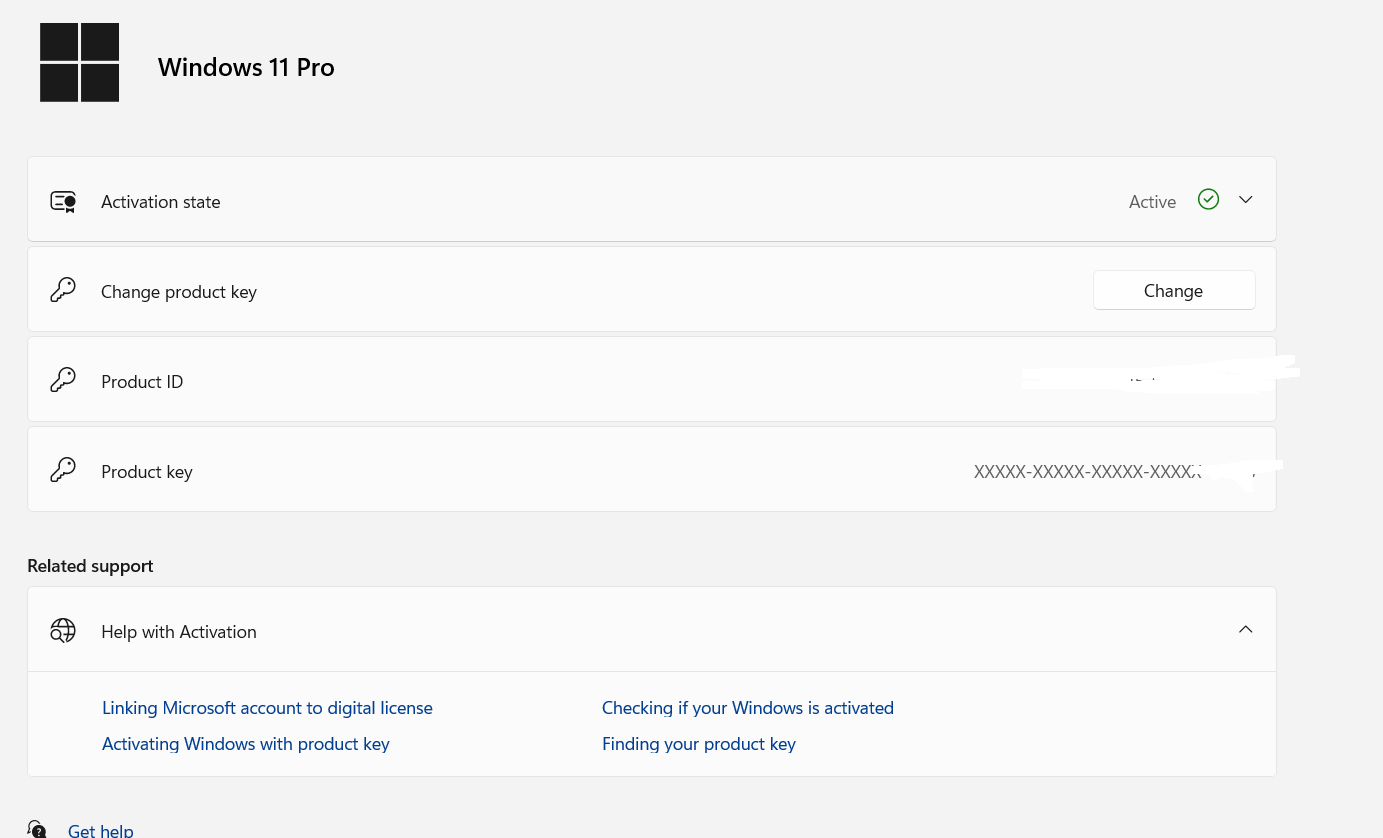Click the Change button for product key
The height and width of the screenshot is (838, 1383).
coord(1174,290)
